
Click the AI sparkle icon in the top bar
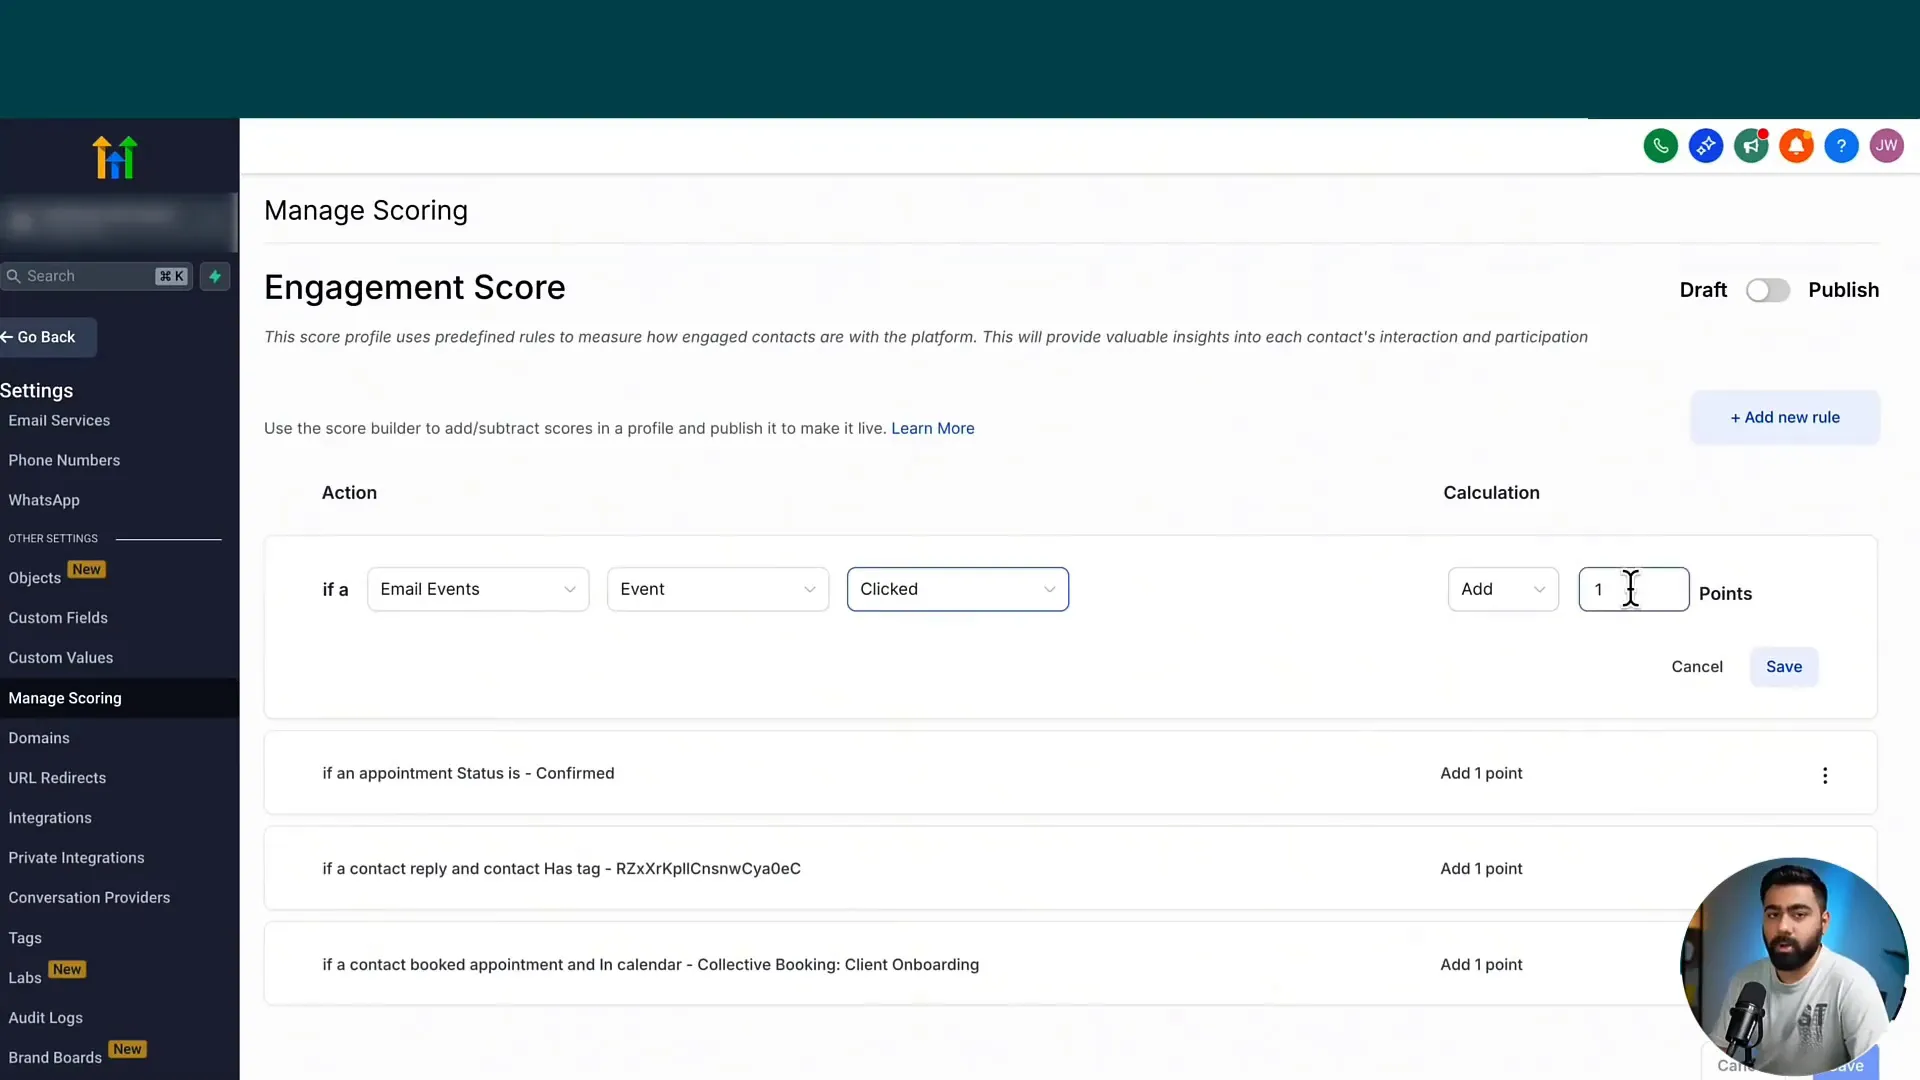tap(1706, 145)
